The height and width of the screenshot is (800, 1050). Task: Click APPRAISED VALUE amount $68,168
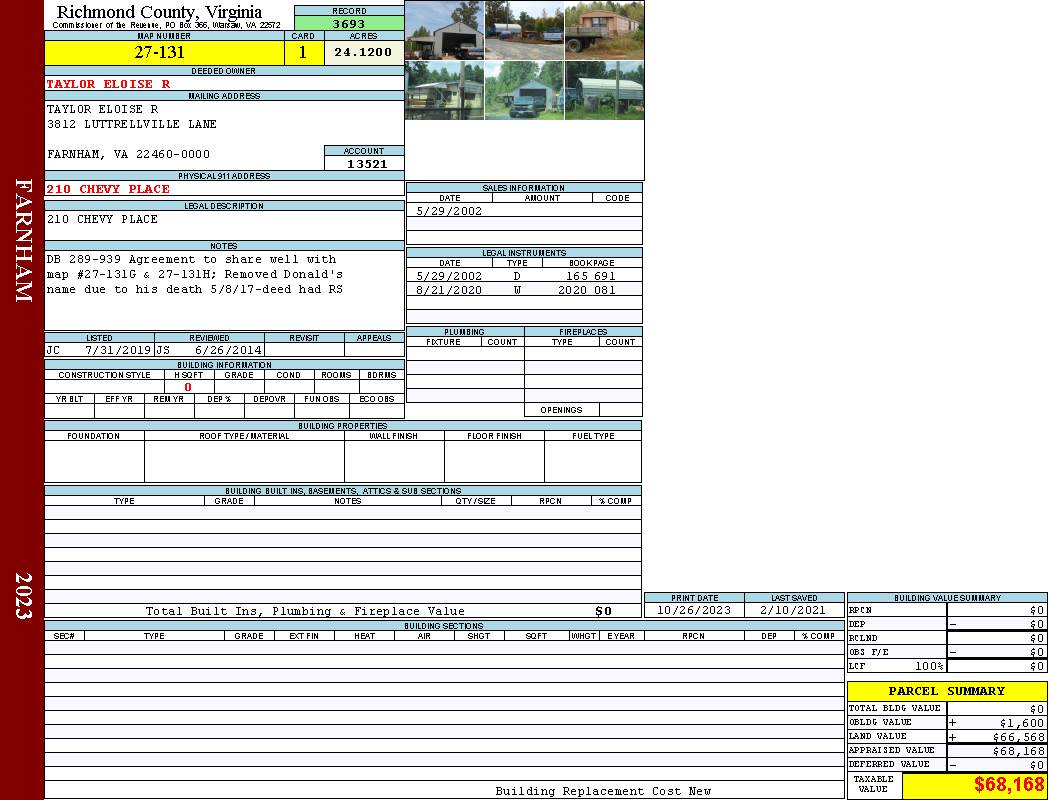tap(1019, 751)
